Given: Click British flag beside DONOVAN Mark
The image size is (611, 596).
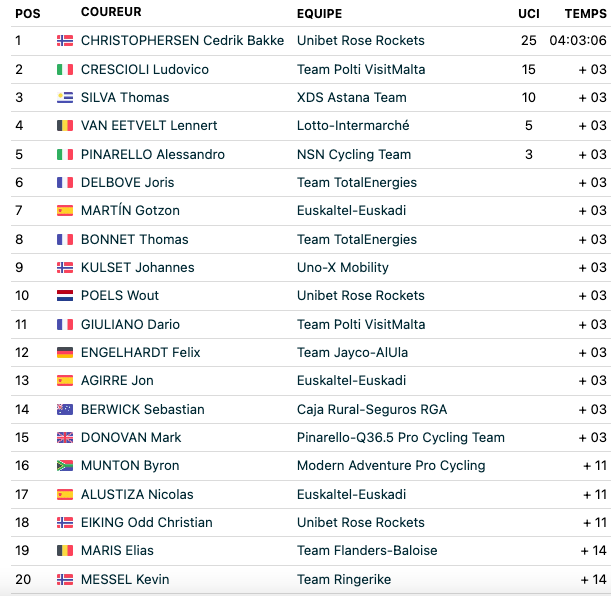Looking at the screenshot, I should 65,437.
